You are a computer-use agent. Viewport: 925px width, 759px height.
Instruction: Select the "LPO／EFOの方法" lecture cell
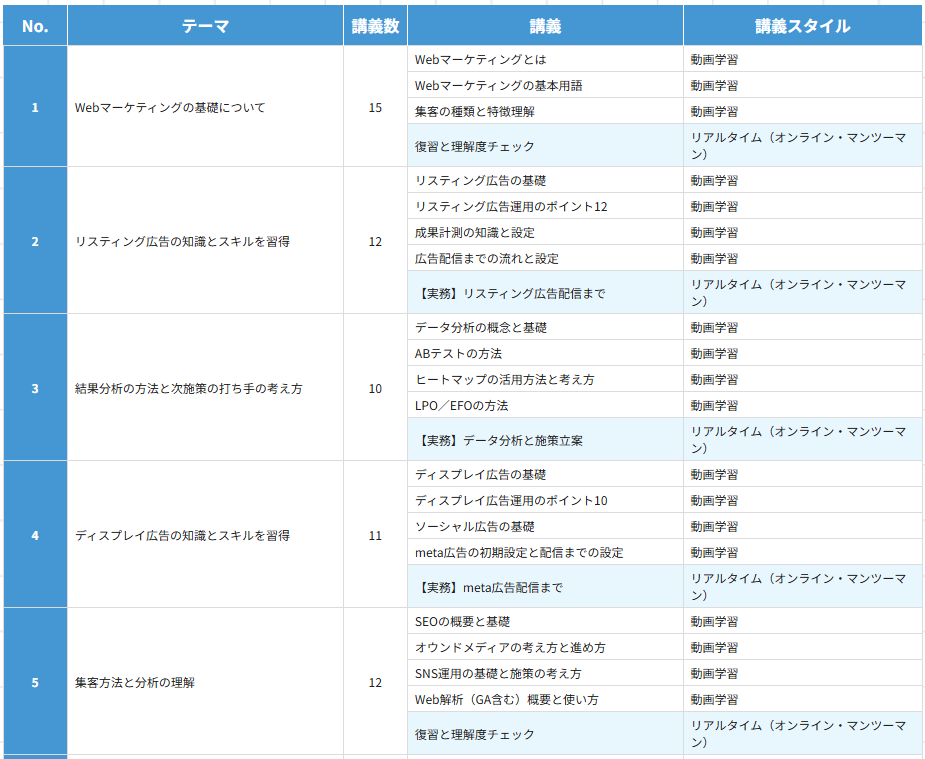(545, 406)
